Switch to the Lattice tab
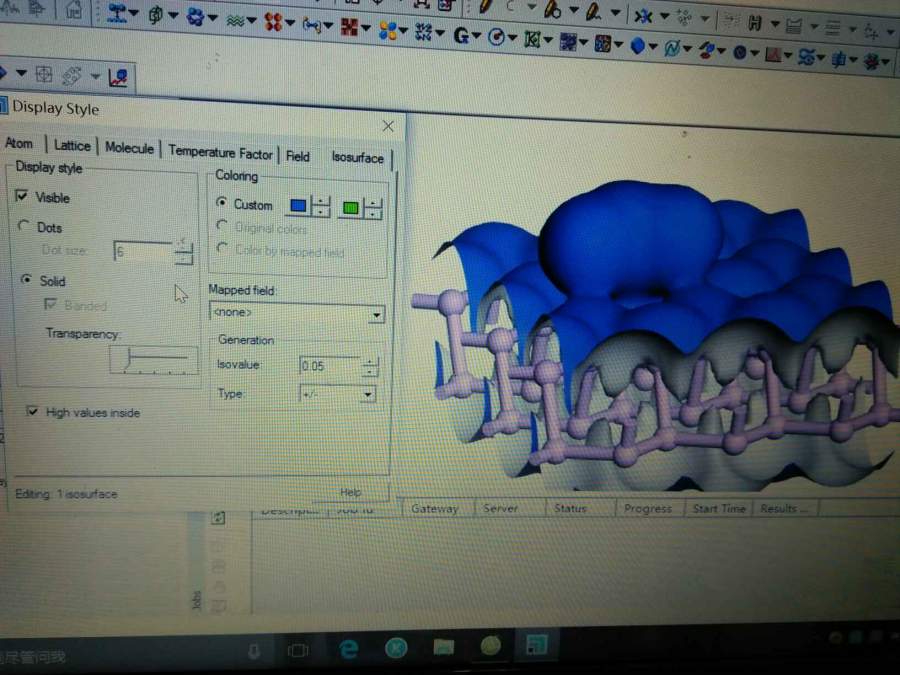Screen dimensions: 900x675 pyautogui.click(x=72, y=146)
